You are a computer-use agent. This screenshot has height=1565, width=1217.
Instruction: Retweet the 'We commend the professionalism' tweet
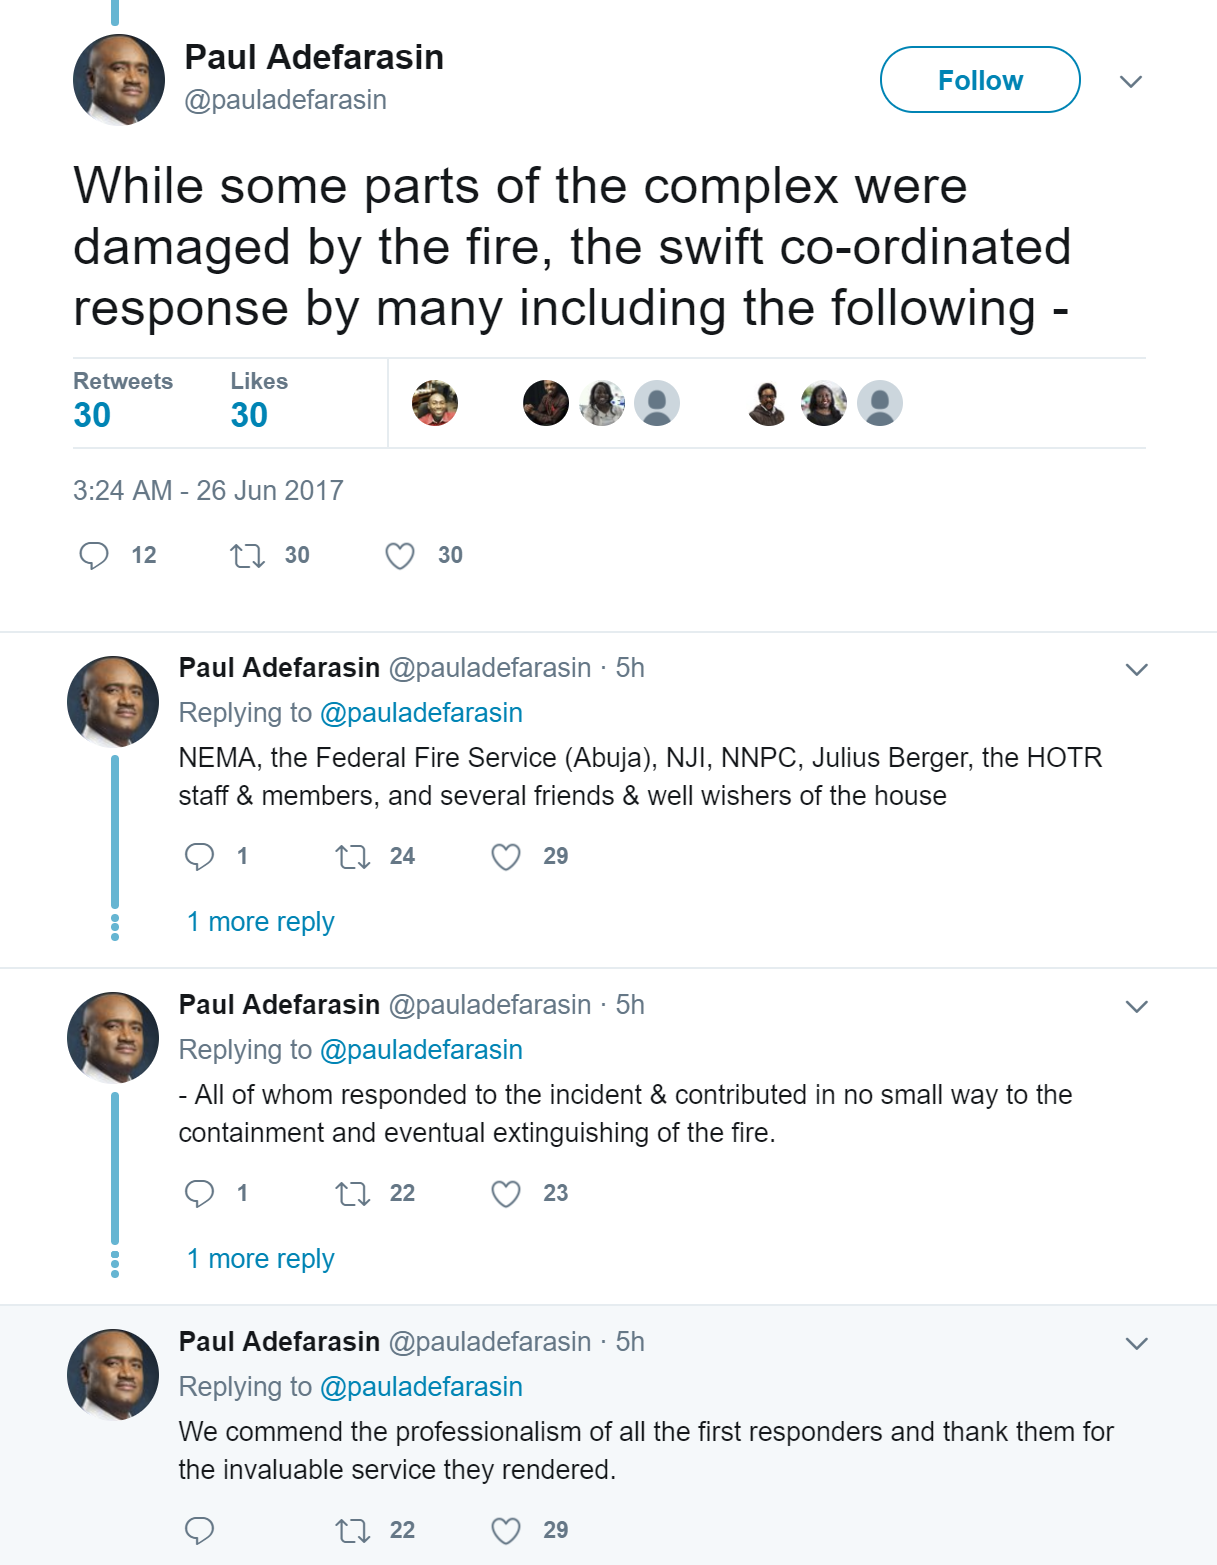pyautogui.click(x=352, y=1530)
